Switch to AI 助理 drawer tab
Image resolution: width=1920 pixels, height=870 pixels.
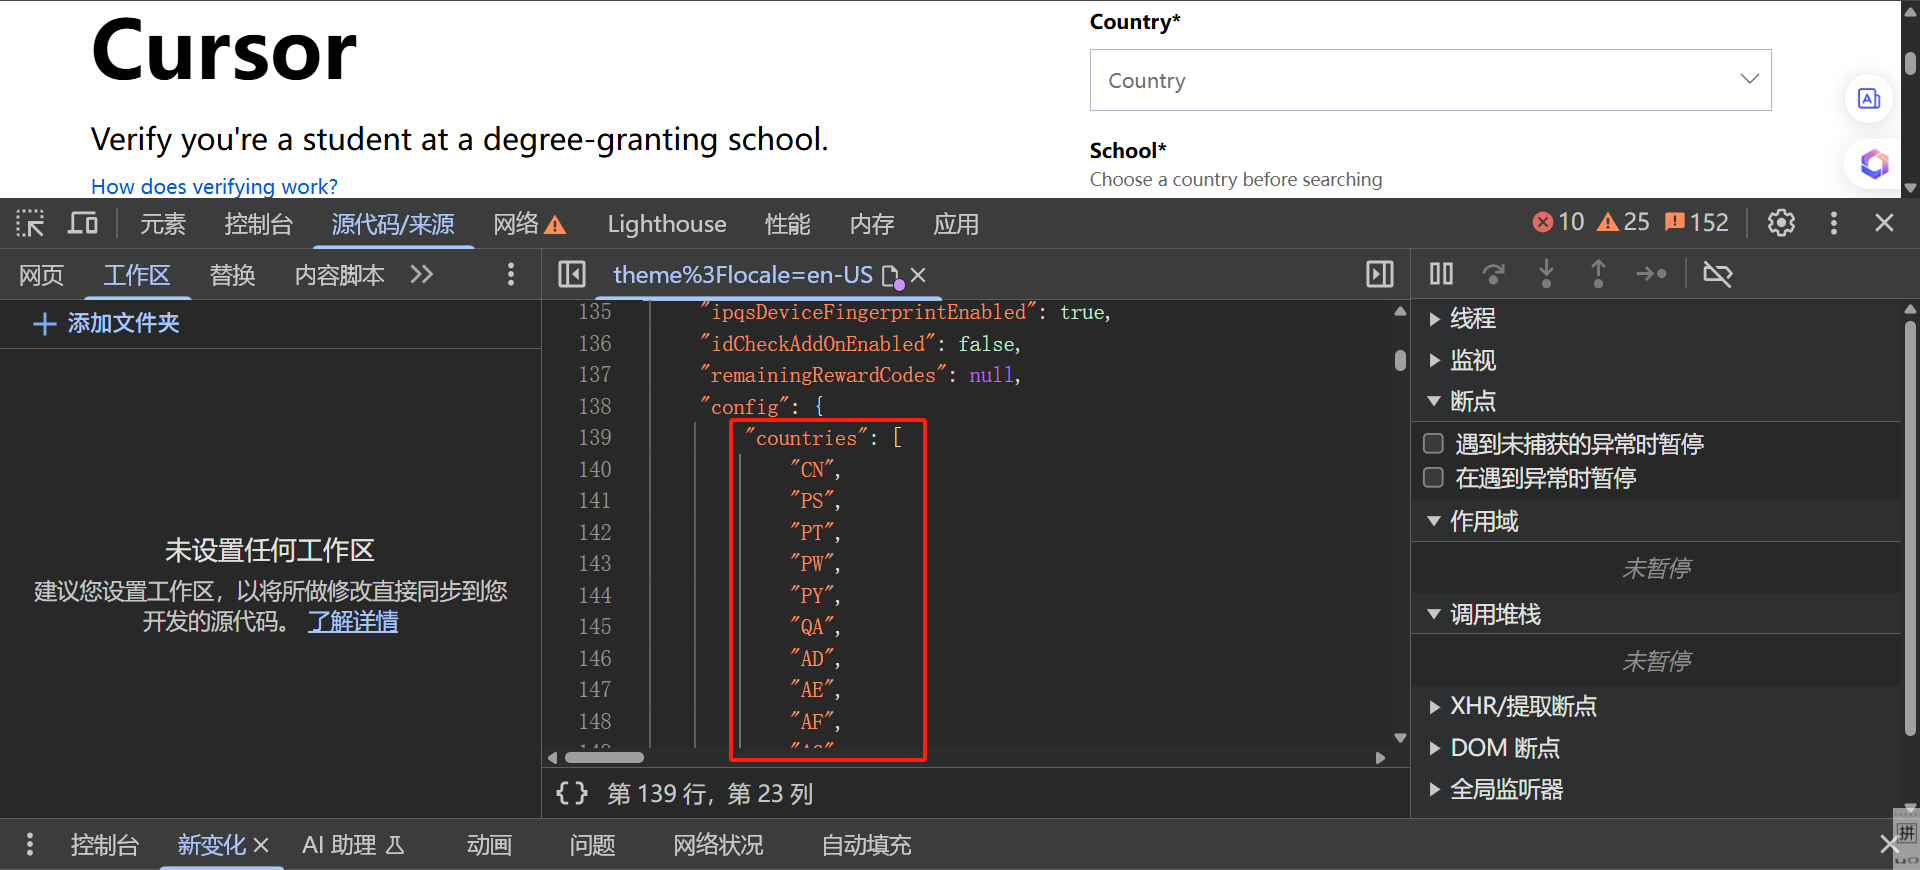click(353, 845)
